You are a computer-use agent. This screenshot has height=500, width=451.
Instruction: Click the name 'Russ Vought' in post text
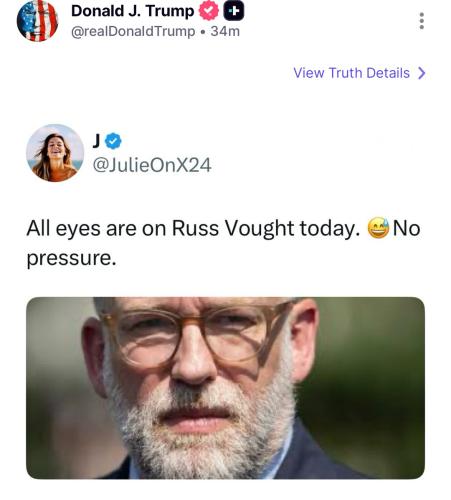point(233,229)
